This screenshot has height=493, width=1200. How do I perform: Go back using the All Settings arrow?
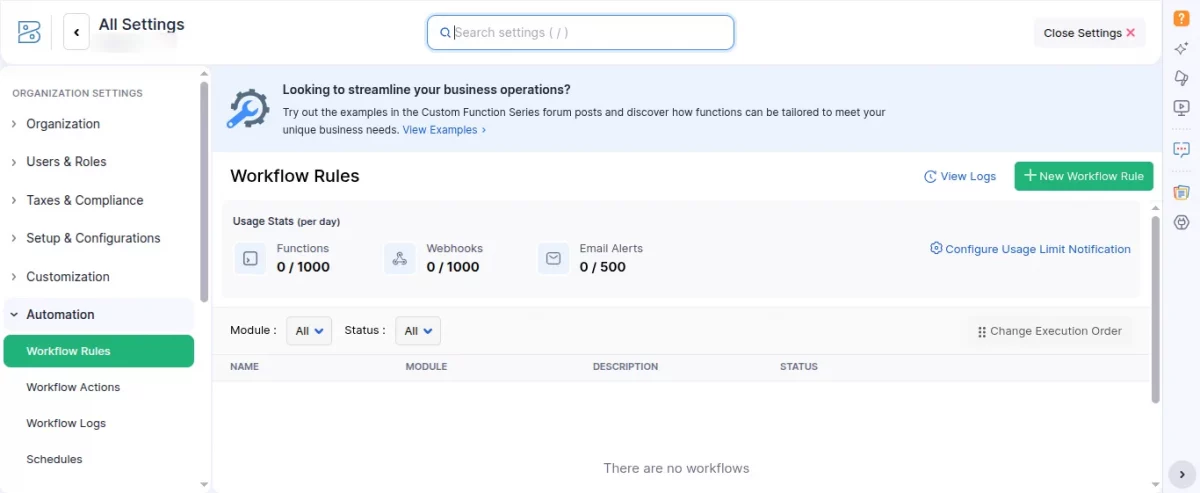[x=76, y=32]
